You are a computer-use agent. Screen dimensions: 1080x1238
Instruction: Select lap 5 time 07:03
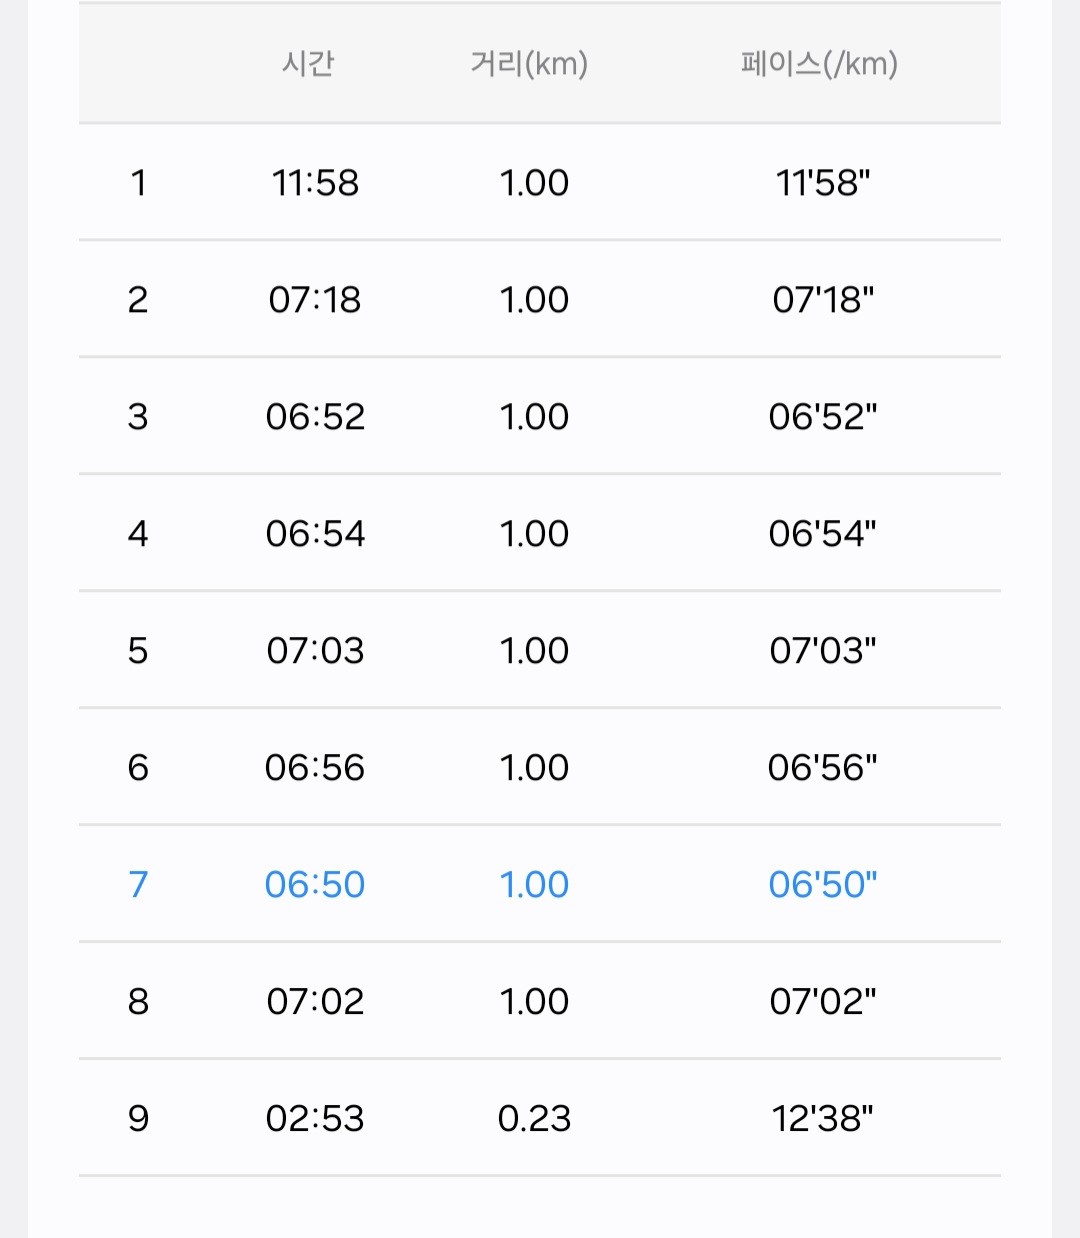(315, 651)
